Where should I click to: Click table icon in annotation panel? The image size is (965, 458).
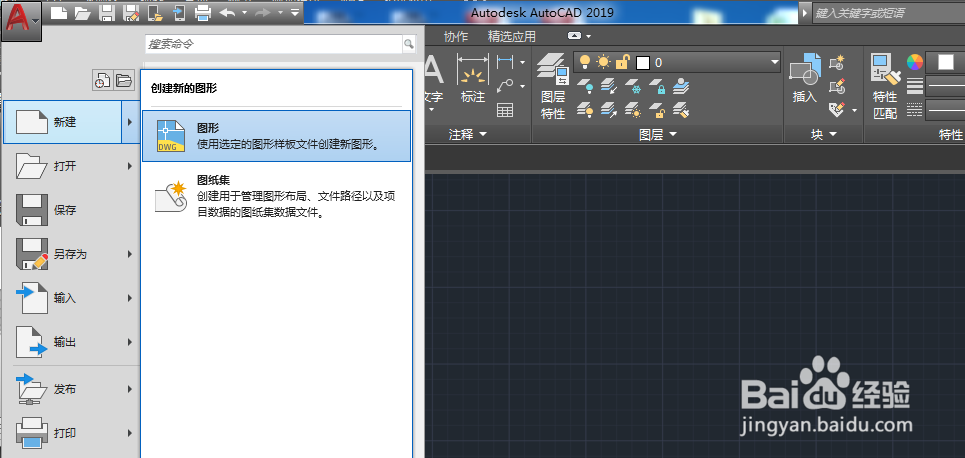(x=505, y=110)
